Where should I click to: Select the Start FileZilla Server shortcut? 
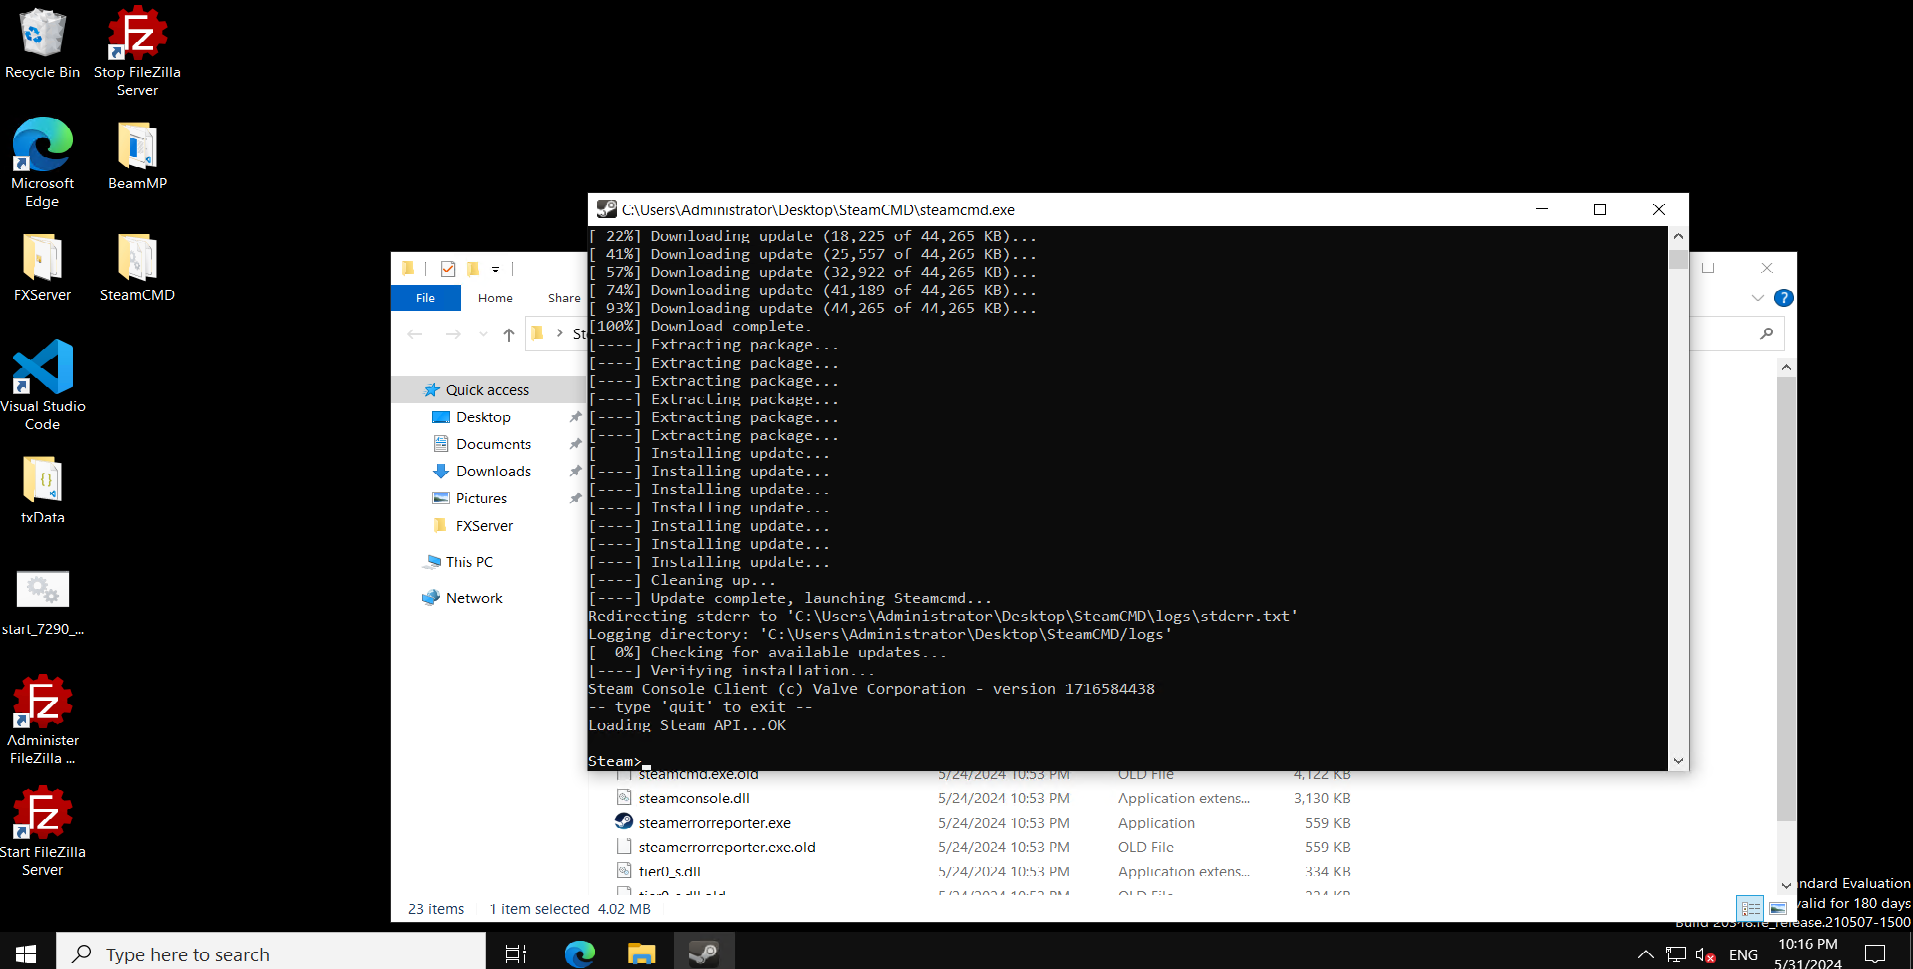pyautogui.click(x=42, y=832)
